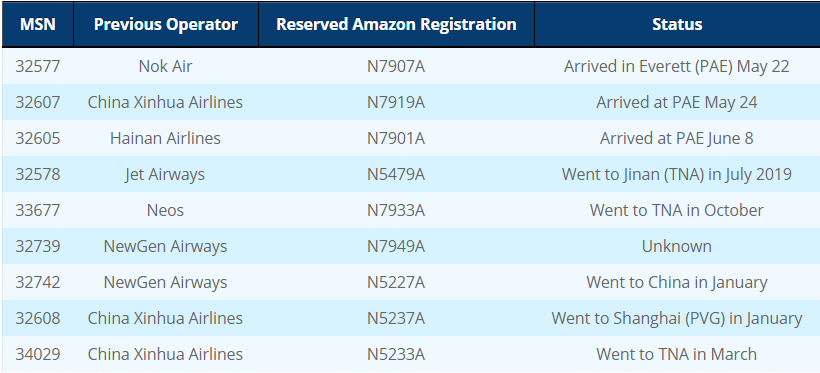Select 'Went to Shanghai (PVG) in January' cell
Viewport: 820px width, 373px height.
coord(677,319)
